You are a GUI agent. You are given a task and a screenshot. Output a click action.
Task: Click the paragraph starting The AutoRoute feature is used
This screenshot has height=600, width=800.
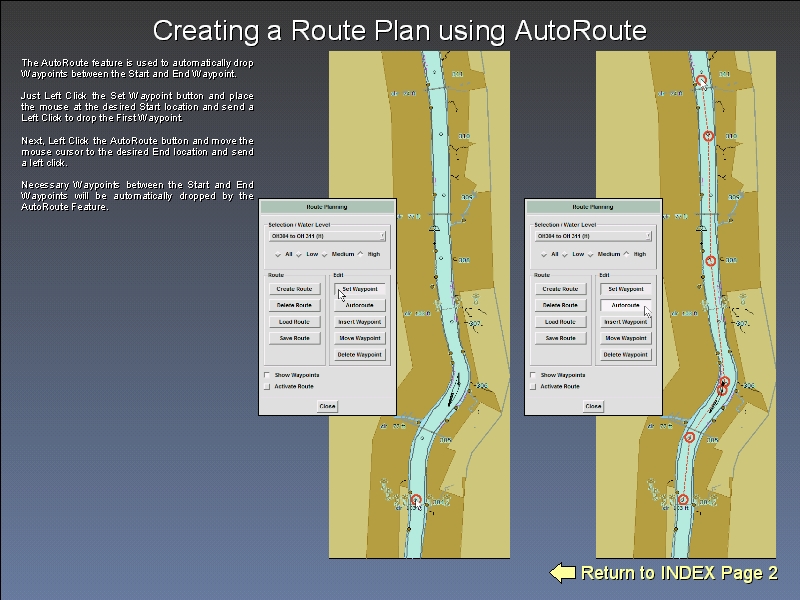137,68
